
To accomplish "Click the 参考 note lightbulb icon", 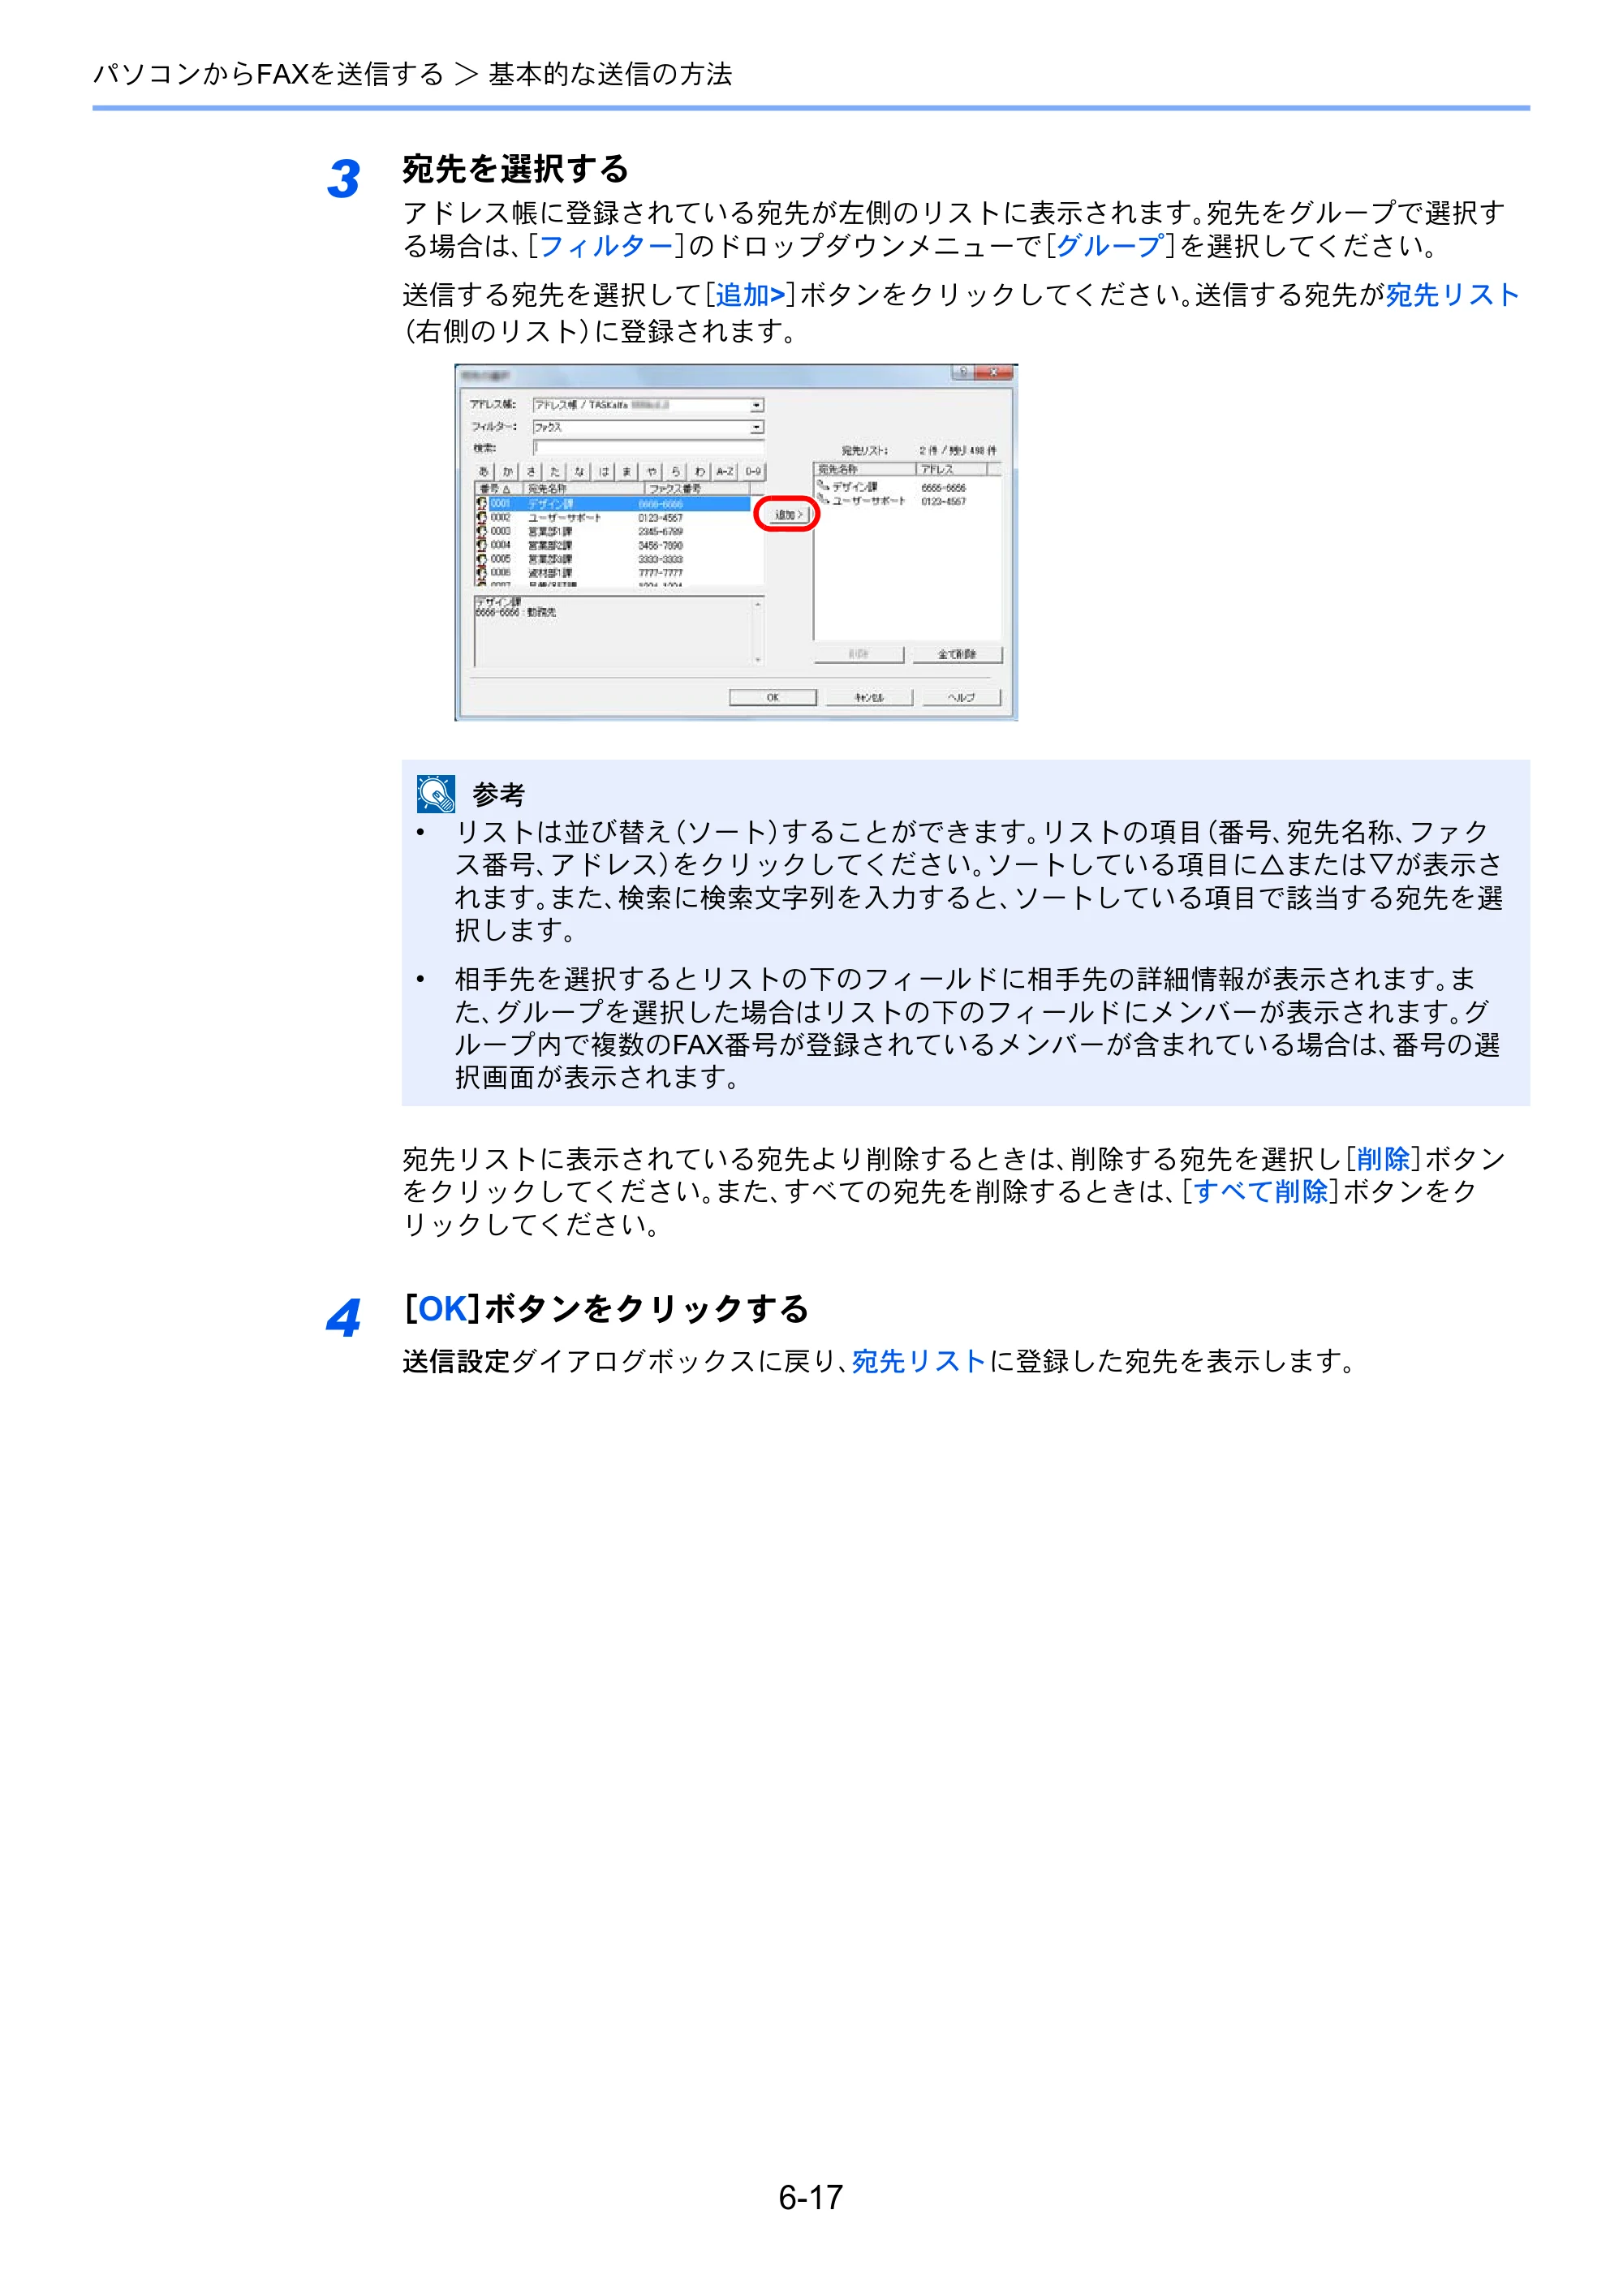I will 436,794.
